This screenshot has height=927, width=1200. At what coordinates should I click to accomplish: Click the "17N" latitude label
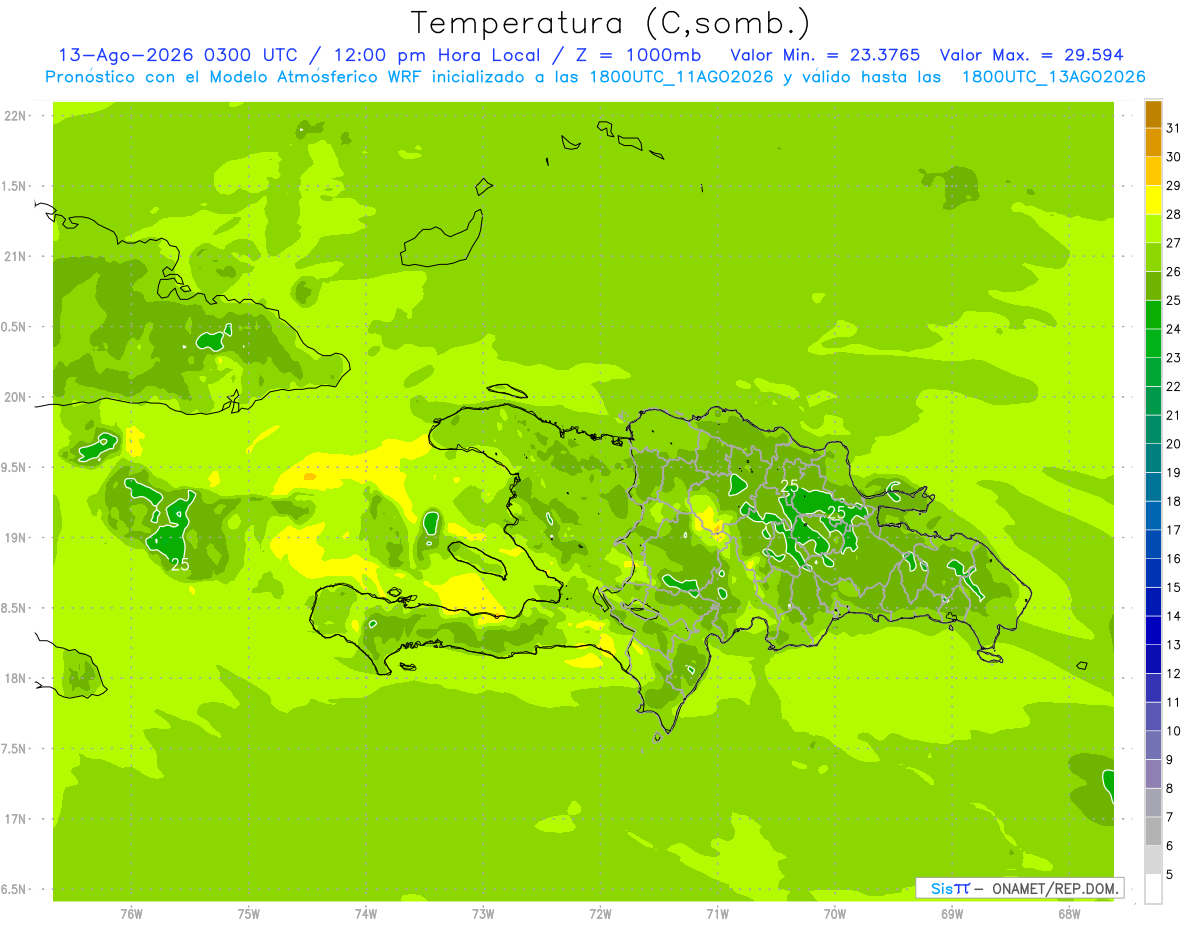pos(15,819)
